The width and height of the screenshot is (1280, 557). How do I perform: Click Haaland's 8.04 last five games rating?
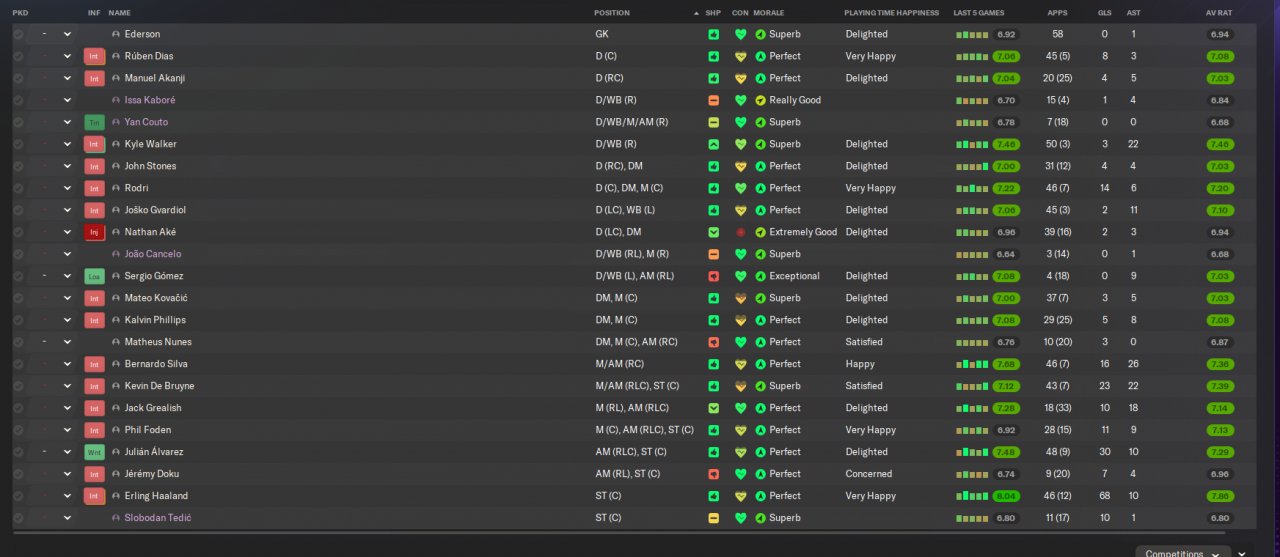(x=1006, y=496)
